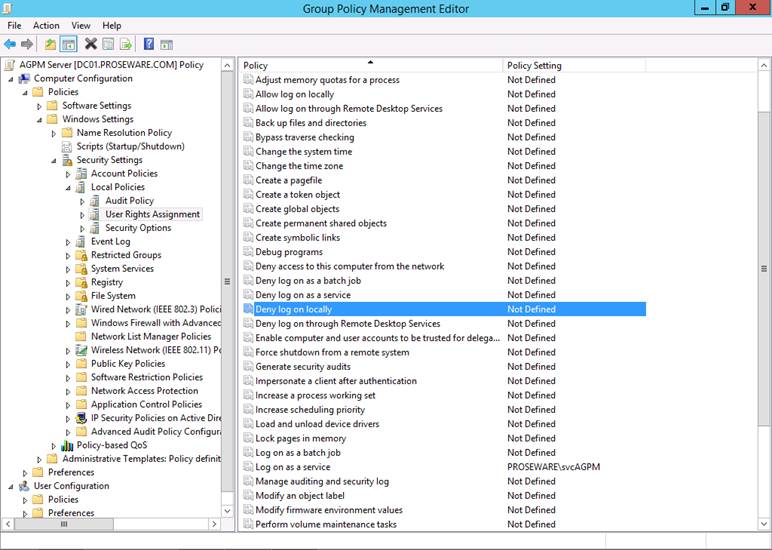Click the Properties toolbar icon
Viewport: 772px width, 550px height.
pos(108,44)
